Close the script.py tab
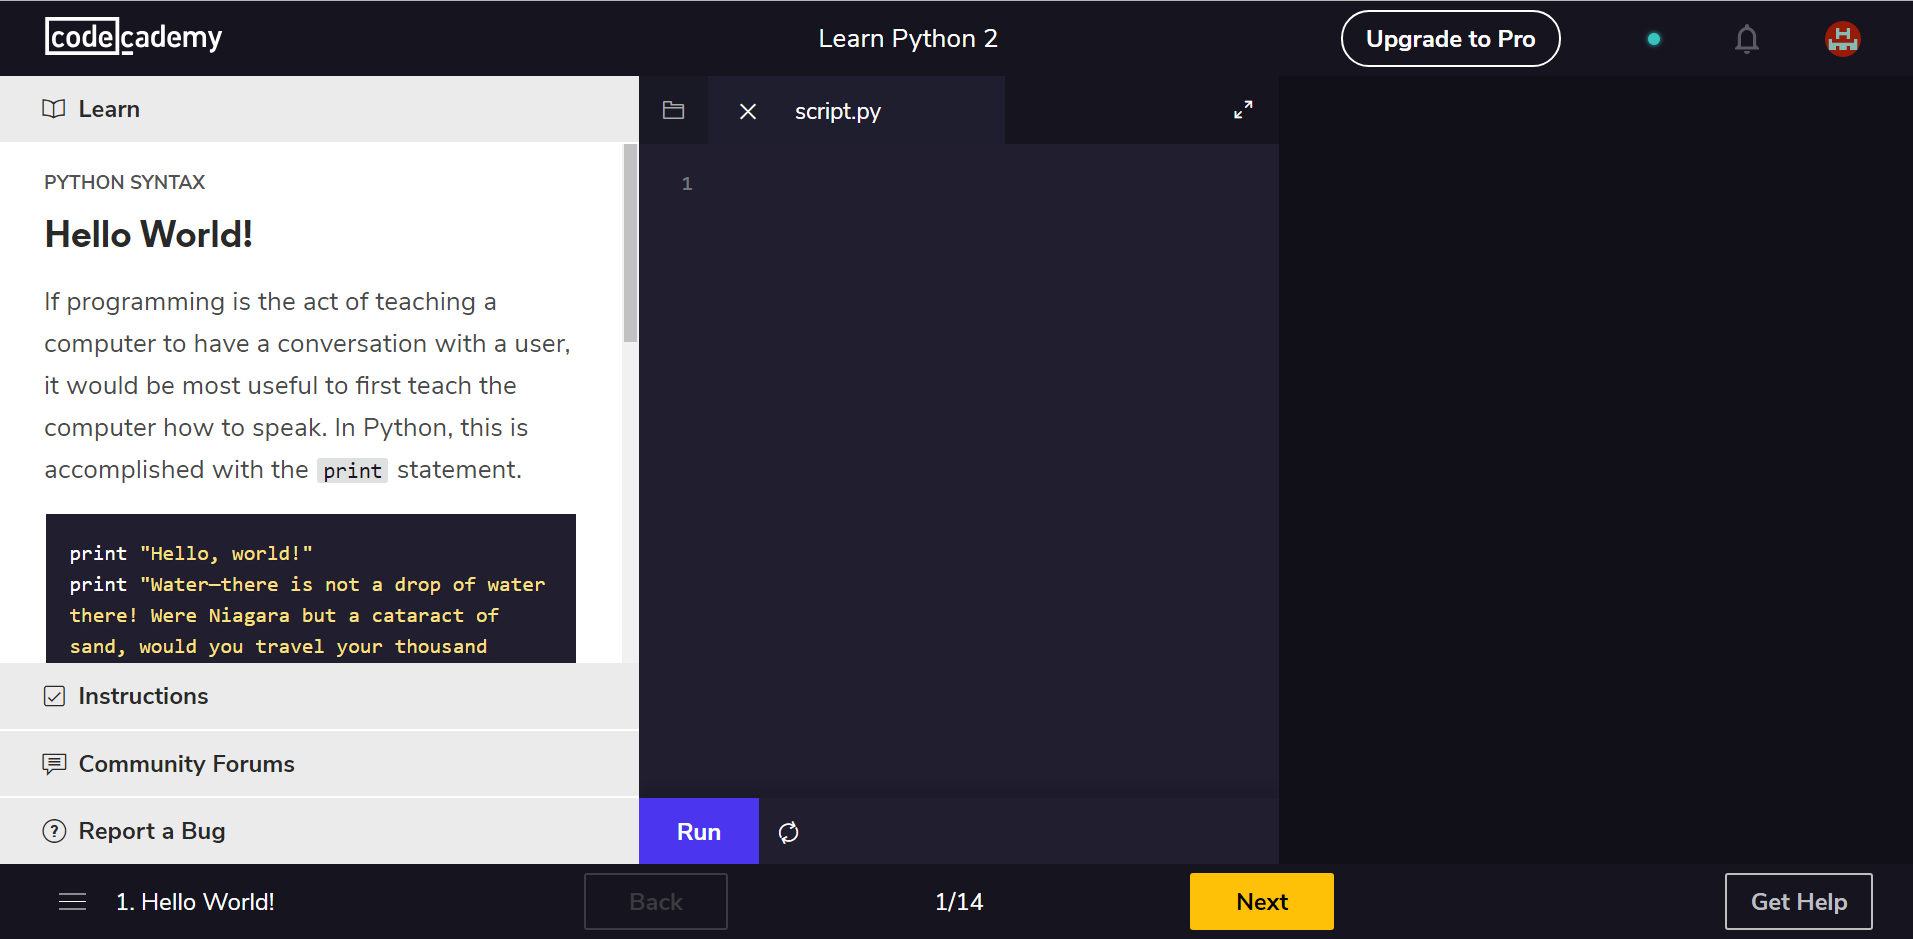The image size is (1913, 939). [747, 111]
